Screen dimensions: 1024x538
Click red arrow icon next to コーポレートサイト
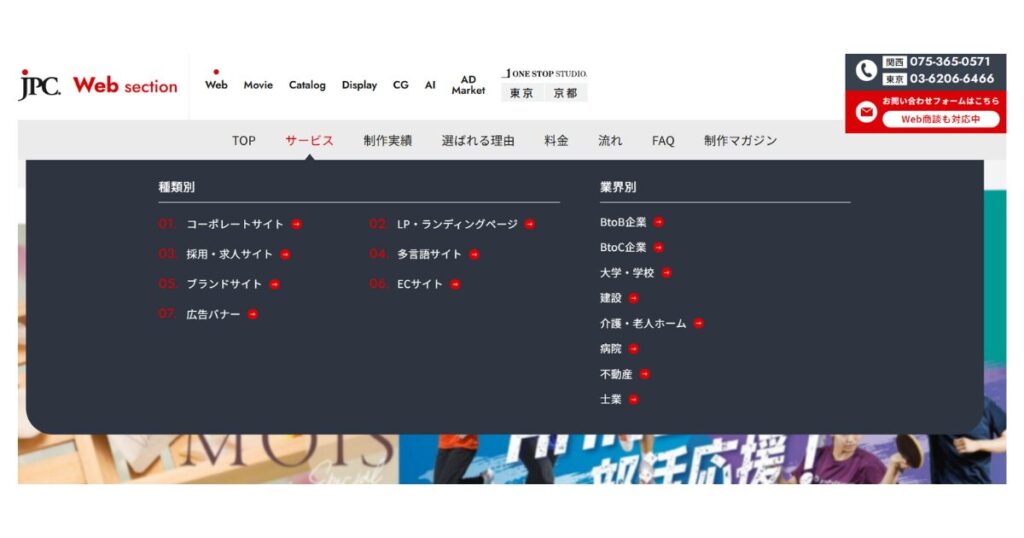point(297,224)
